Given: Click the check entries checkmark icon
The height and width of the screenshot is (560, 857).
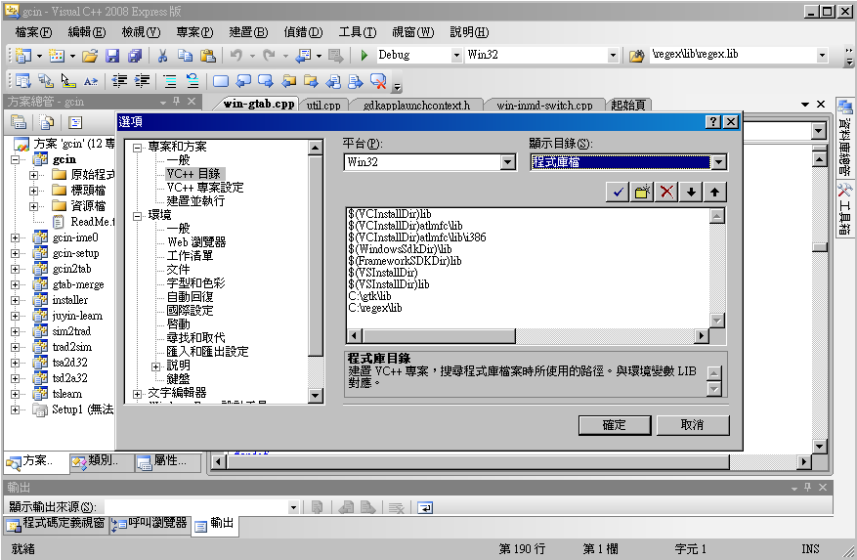Looking at the screenshot, I should tap(618, 191).
